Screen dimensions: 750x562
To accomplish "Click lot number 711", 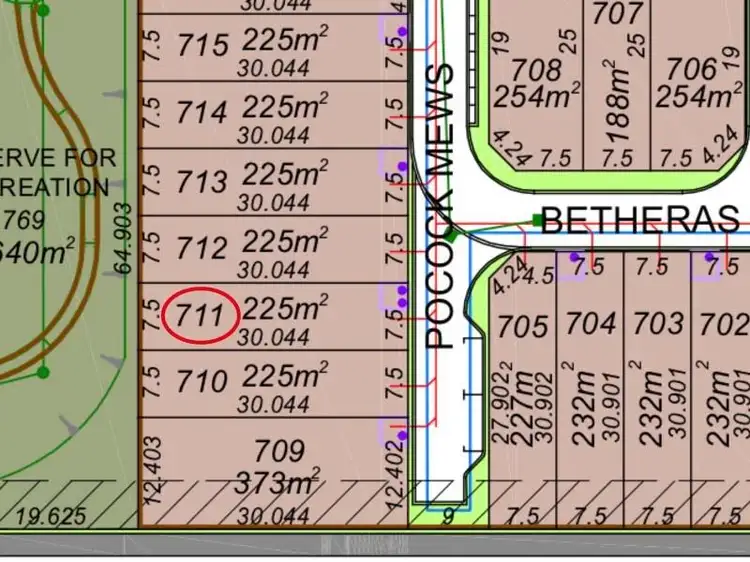I will point(200,316).
